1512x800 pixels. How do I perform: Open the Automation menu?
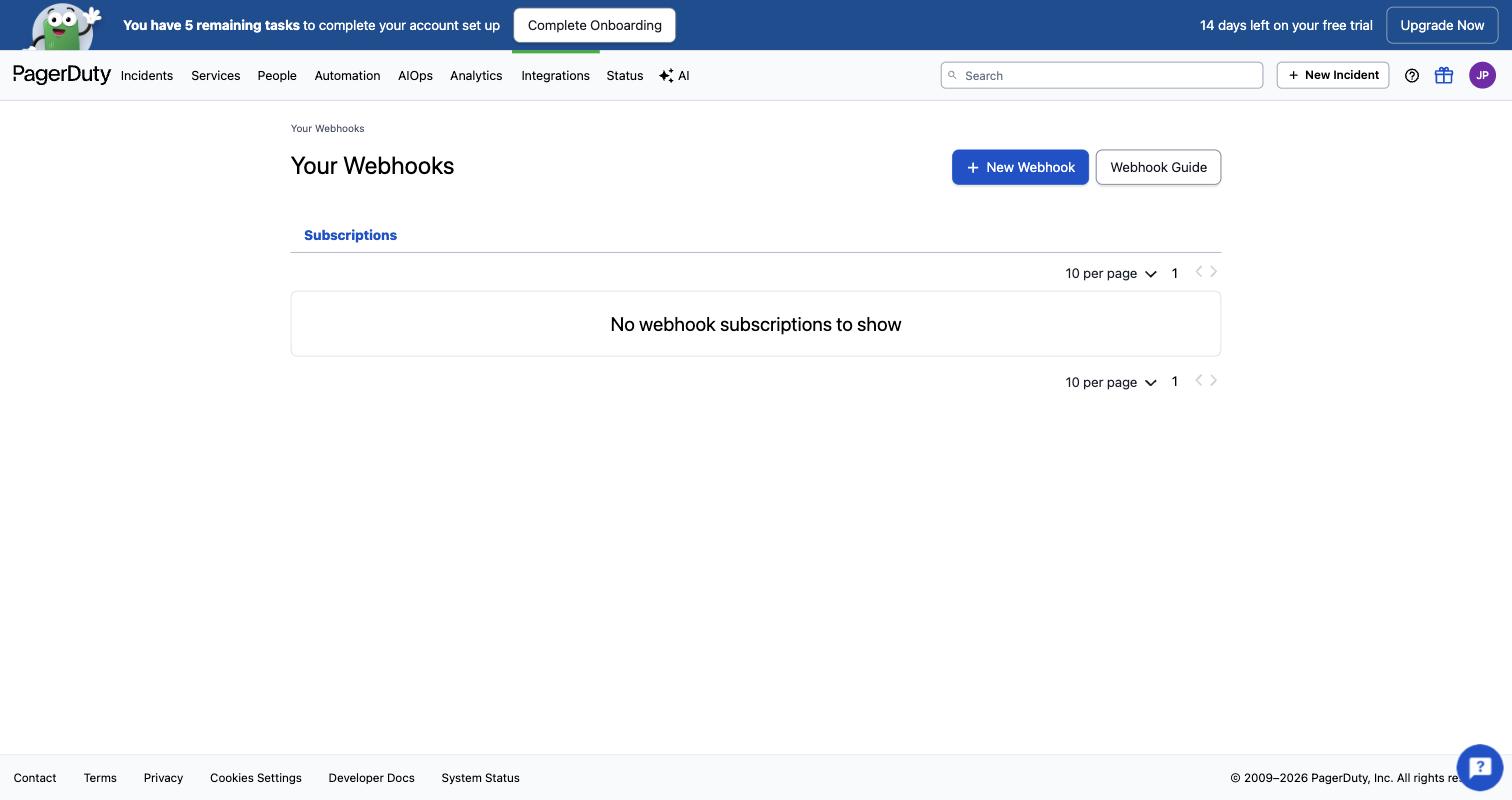[347, 75]
